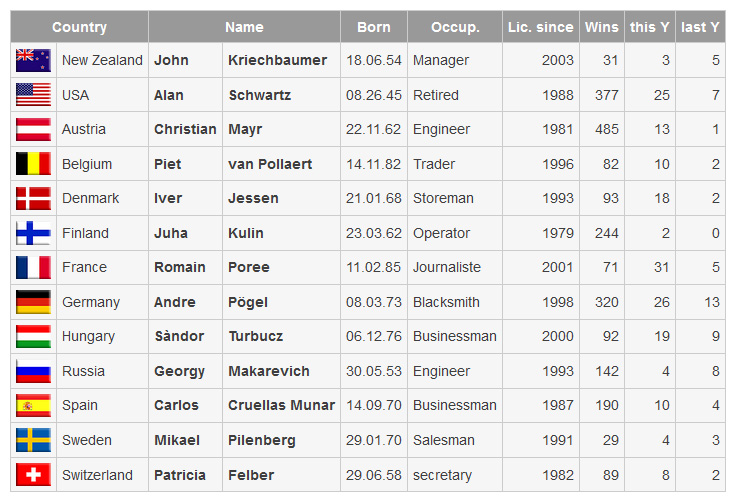Select the Finland flag icon
The width and height of the screenshot is (736, 502).
click(33, 233)
